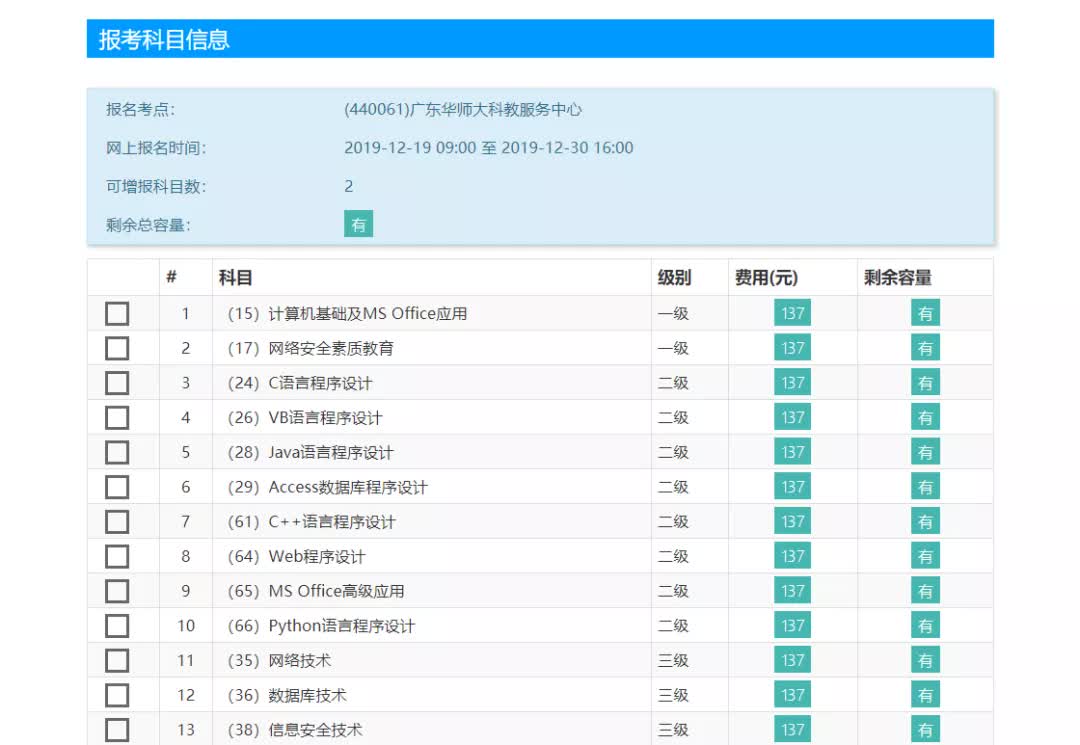Tick the 数据库技术 row checkbox
Screen dimensions: 1080x745
tap(117, 694)
